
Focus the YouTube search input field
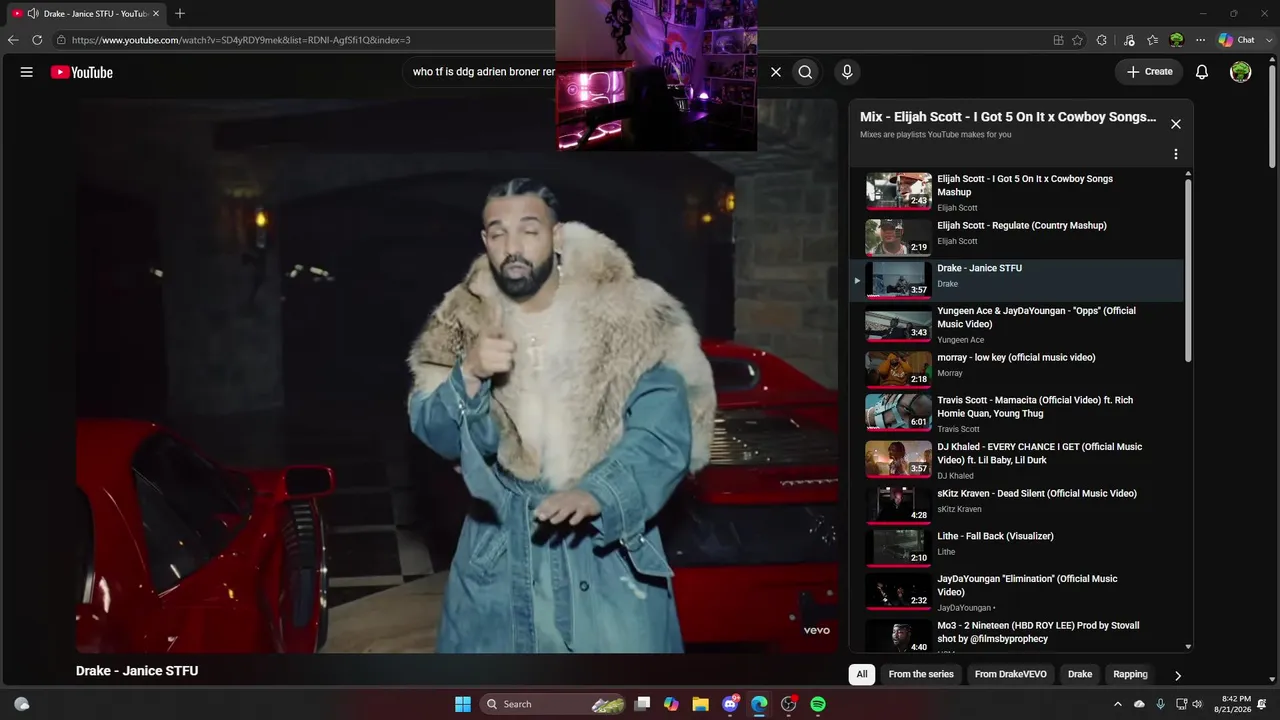485,72
